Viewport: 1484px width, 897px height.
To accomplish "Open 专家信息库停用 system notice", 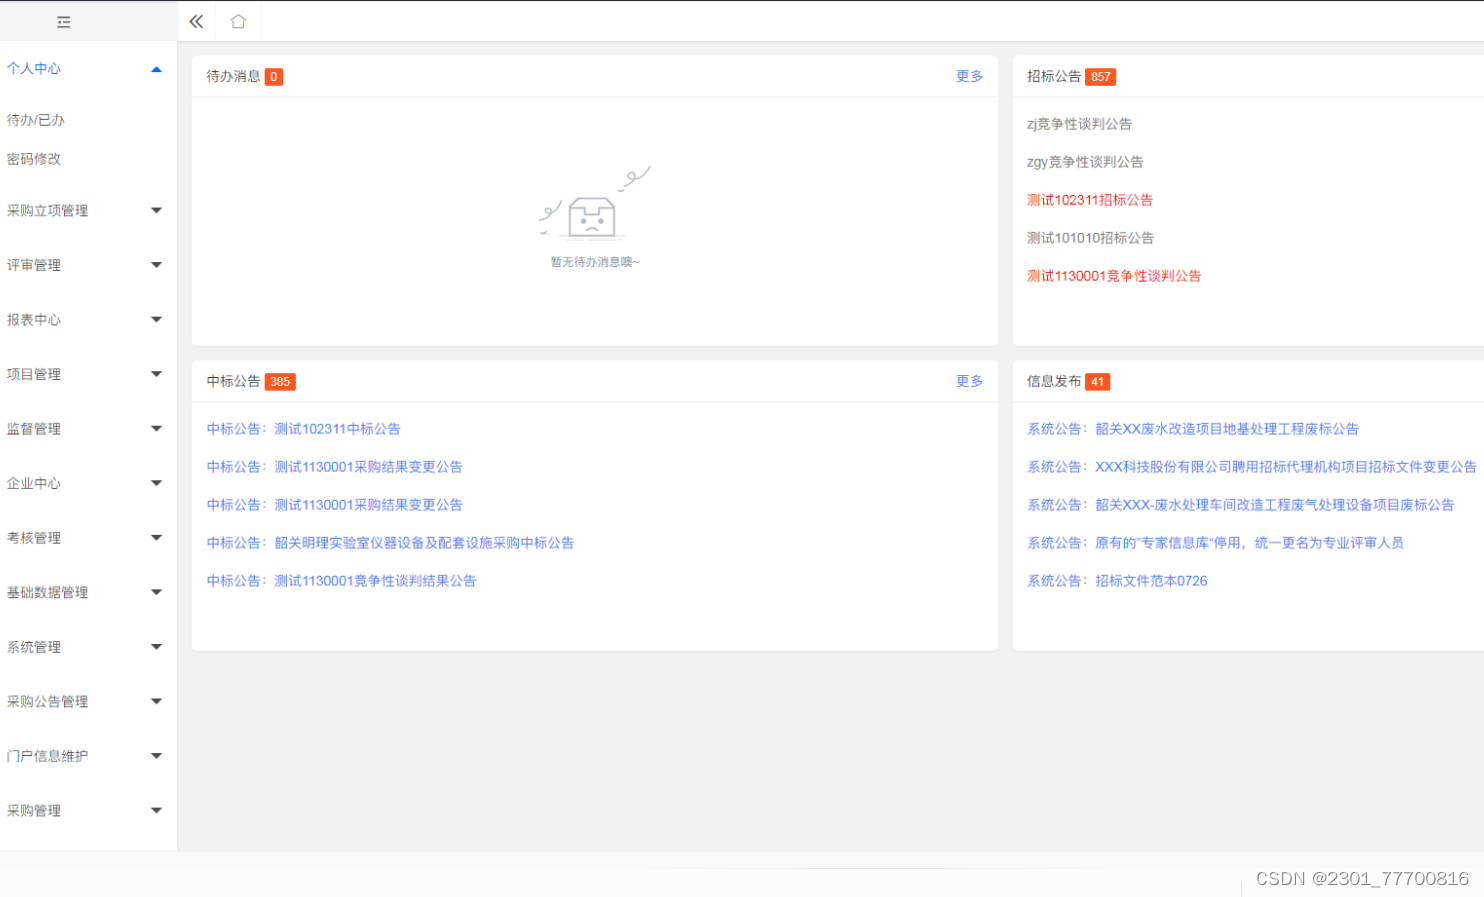I will click(x=1215, y=543).
